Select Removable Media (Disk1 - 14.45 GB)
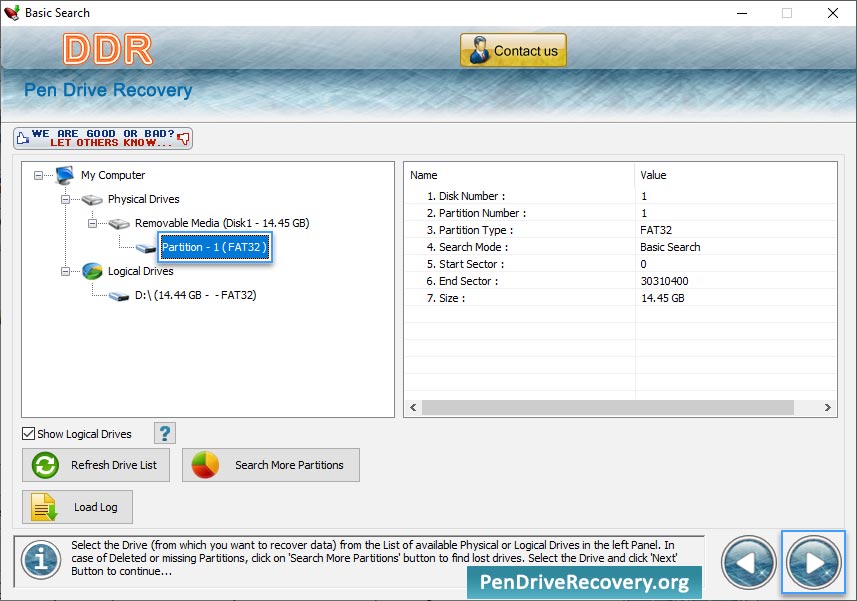This screenshot has width=857, height=601. click(222, 223)
